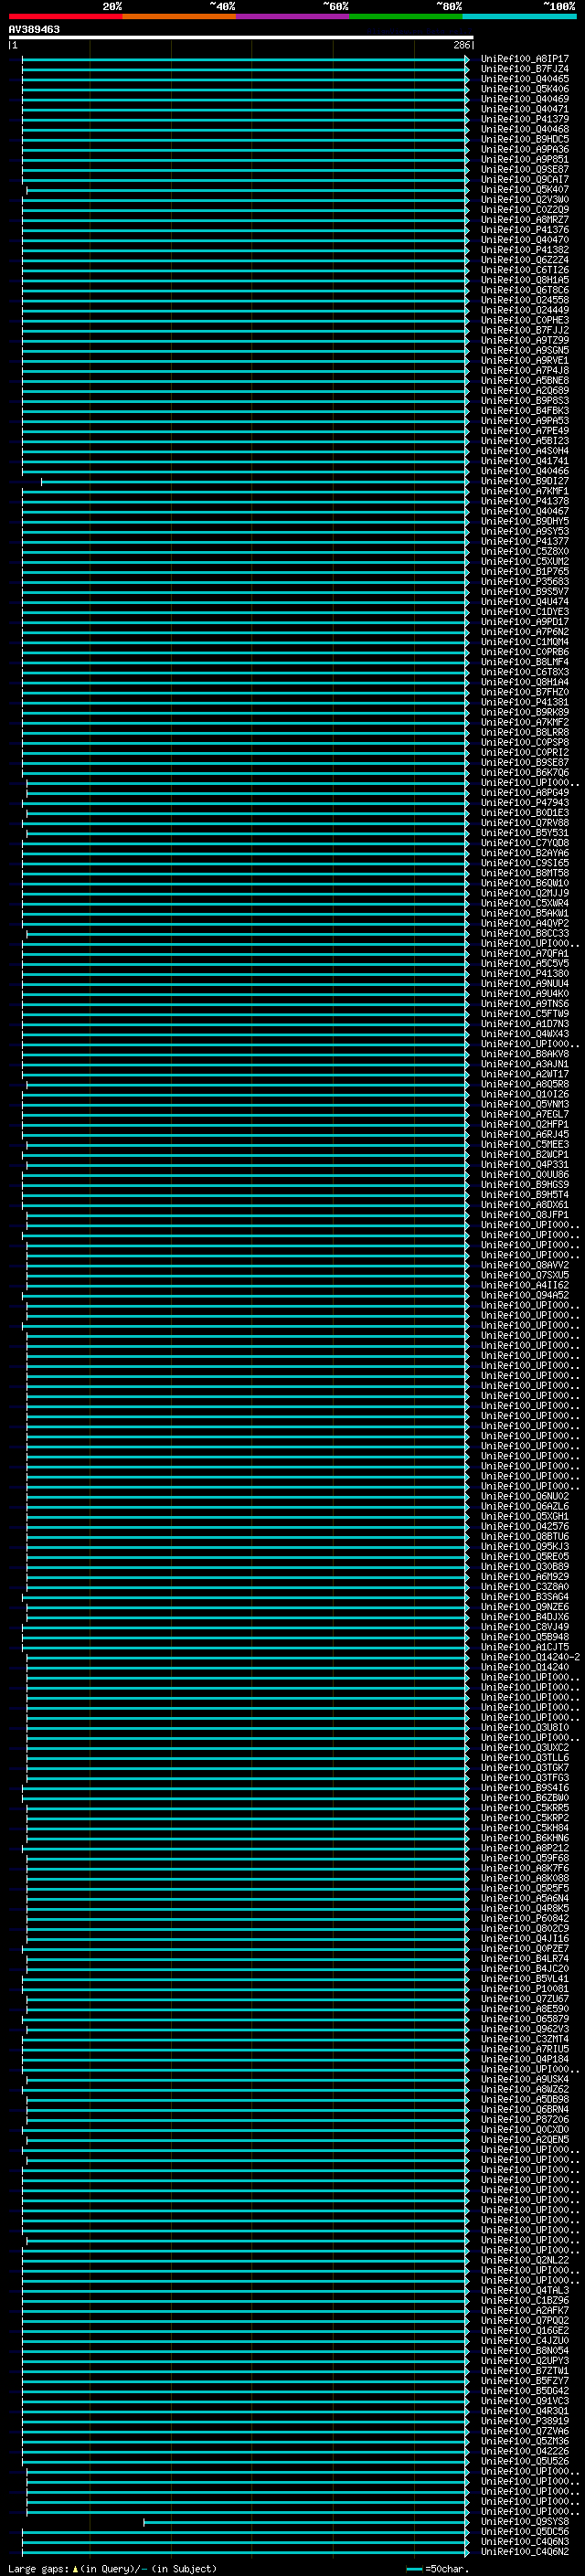This screenshot has height=2576, width=585.
Task: Open hit UniRef100_A8IP17
Action: 524,59
